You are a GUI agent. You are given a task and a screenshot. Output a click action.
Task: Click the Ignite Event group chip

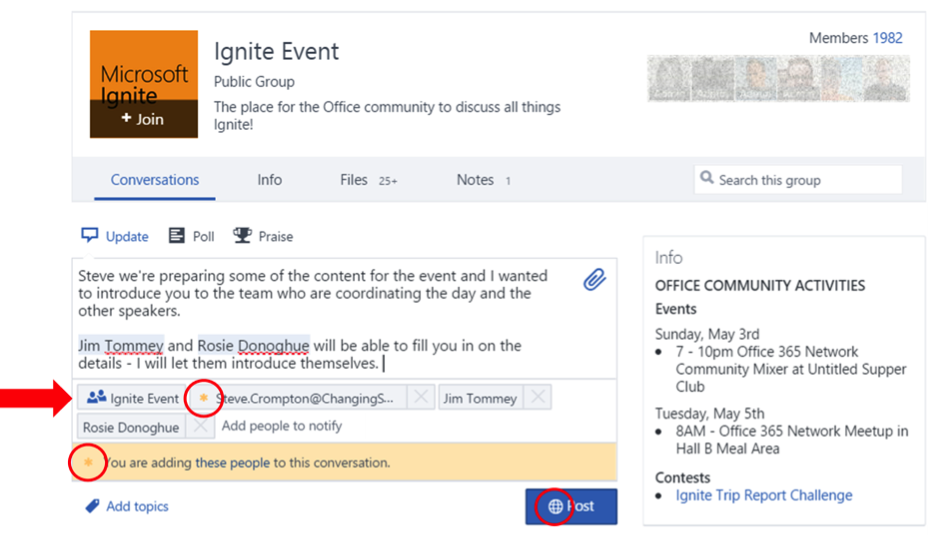pos(130,397)
